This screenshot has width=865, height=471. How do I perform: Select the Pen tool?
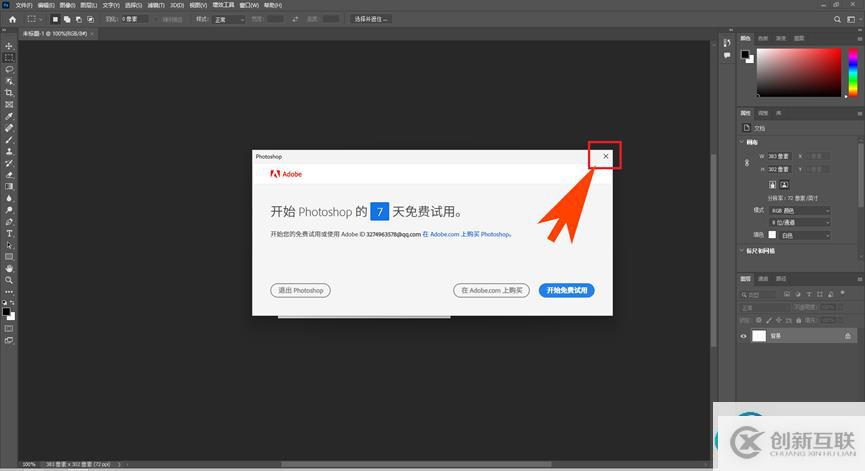pyautogui.click(x=9, y=222)
